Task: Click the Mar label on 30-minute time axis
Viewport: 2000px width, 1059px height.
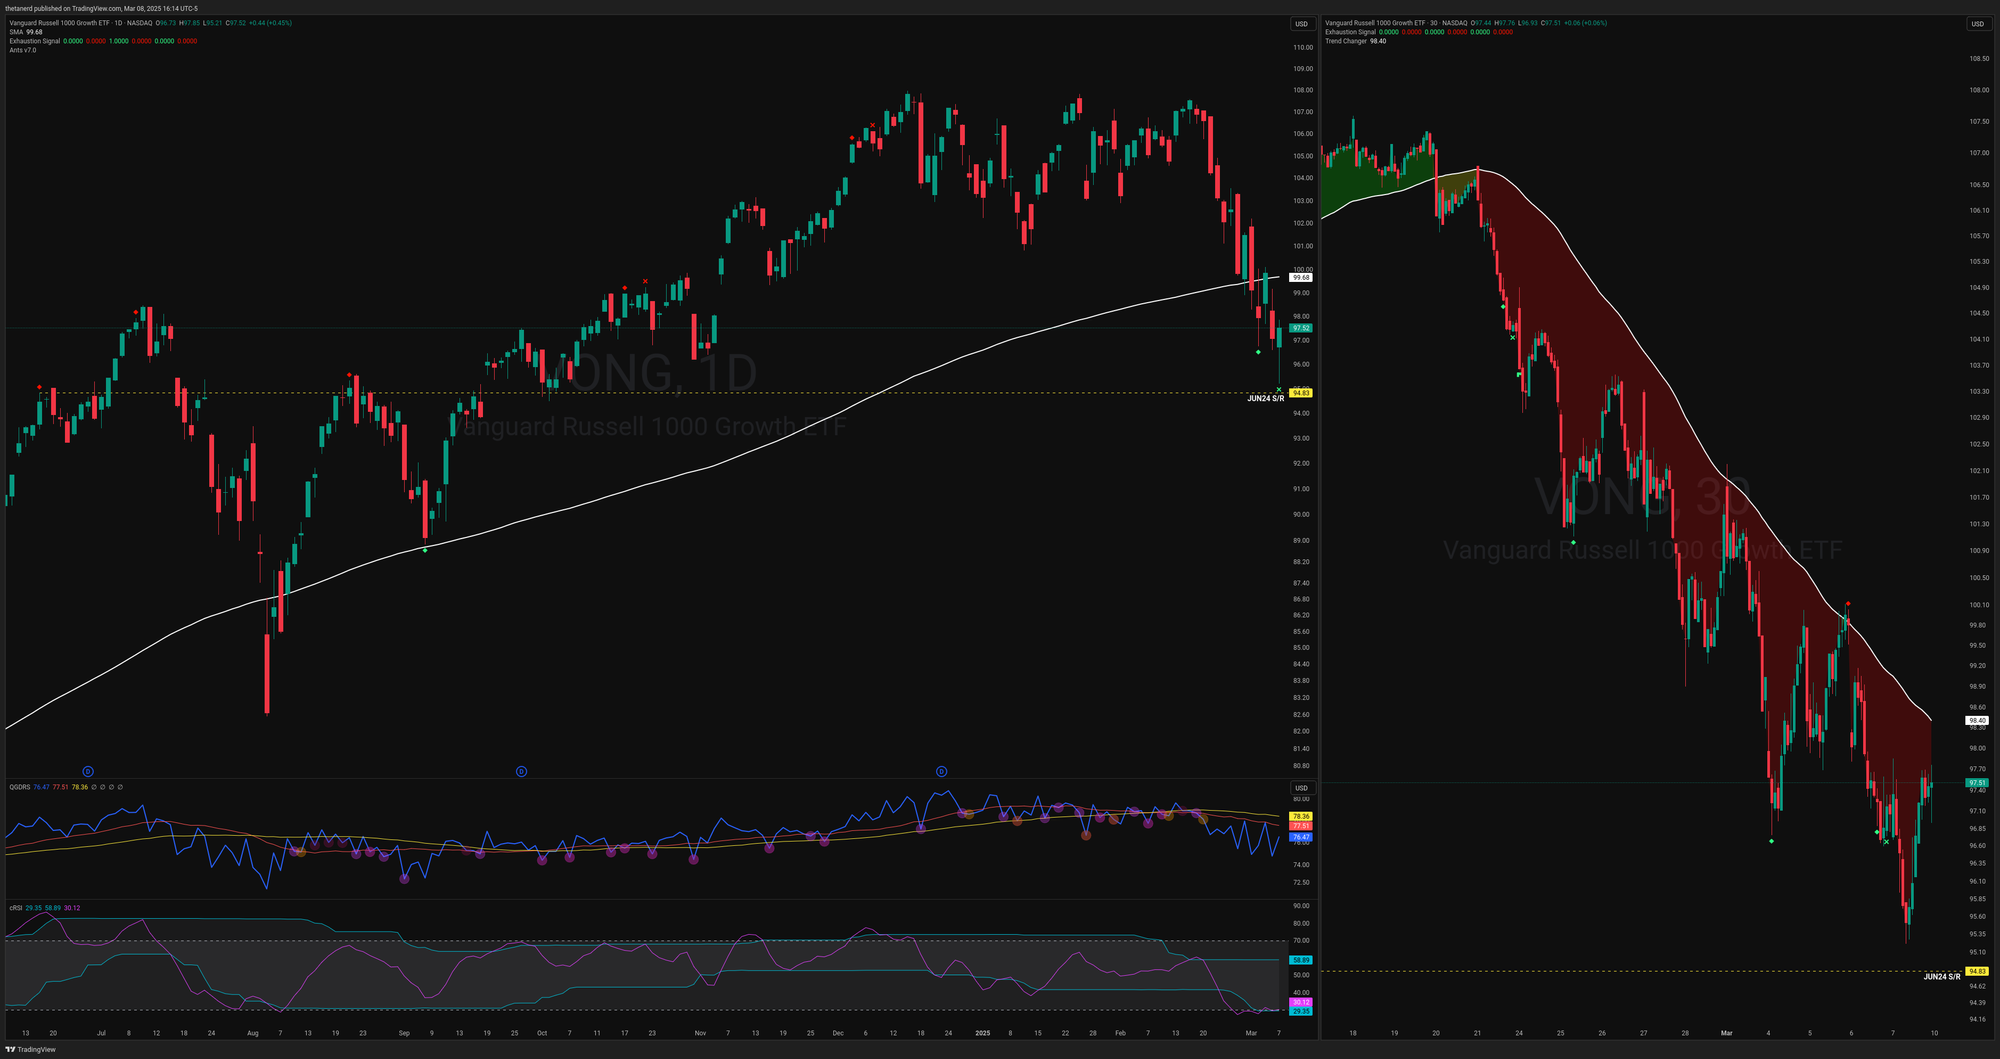Action: [x=1726, y=1033]
